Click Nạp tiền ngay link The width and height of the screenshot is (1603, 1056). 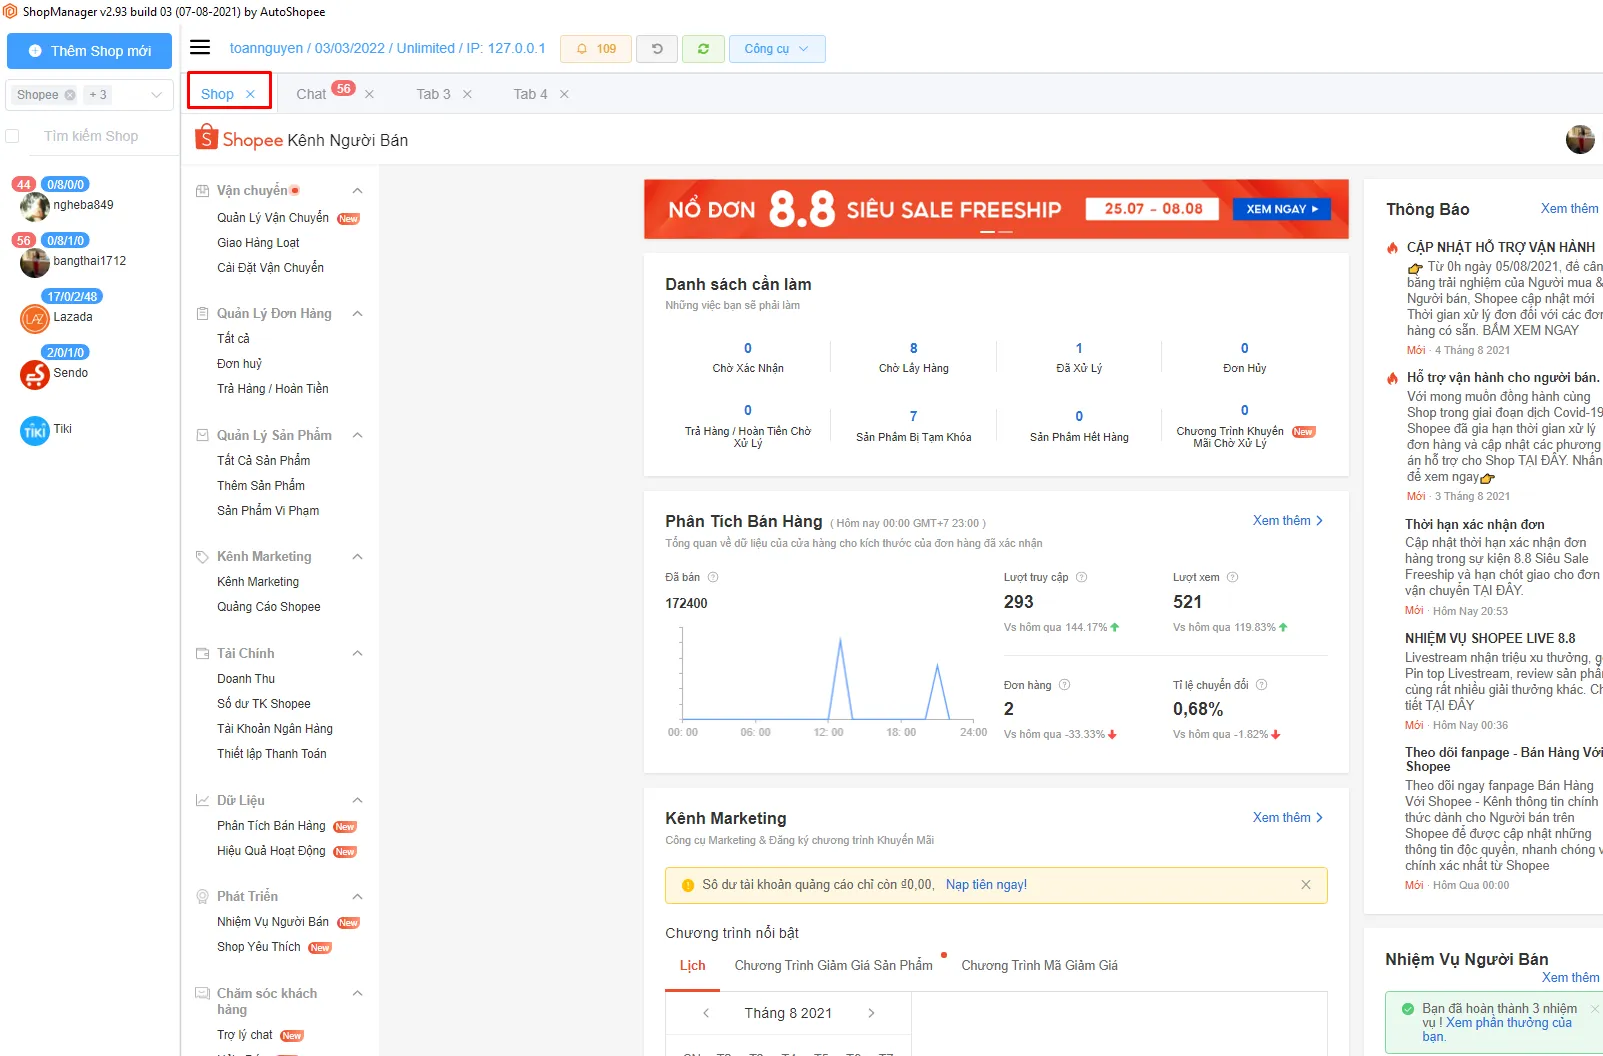(986, 885)
